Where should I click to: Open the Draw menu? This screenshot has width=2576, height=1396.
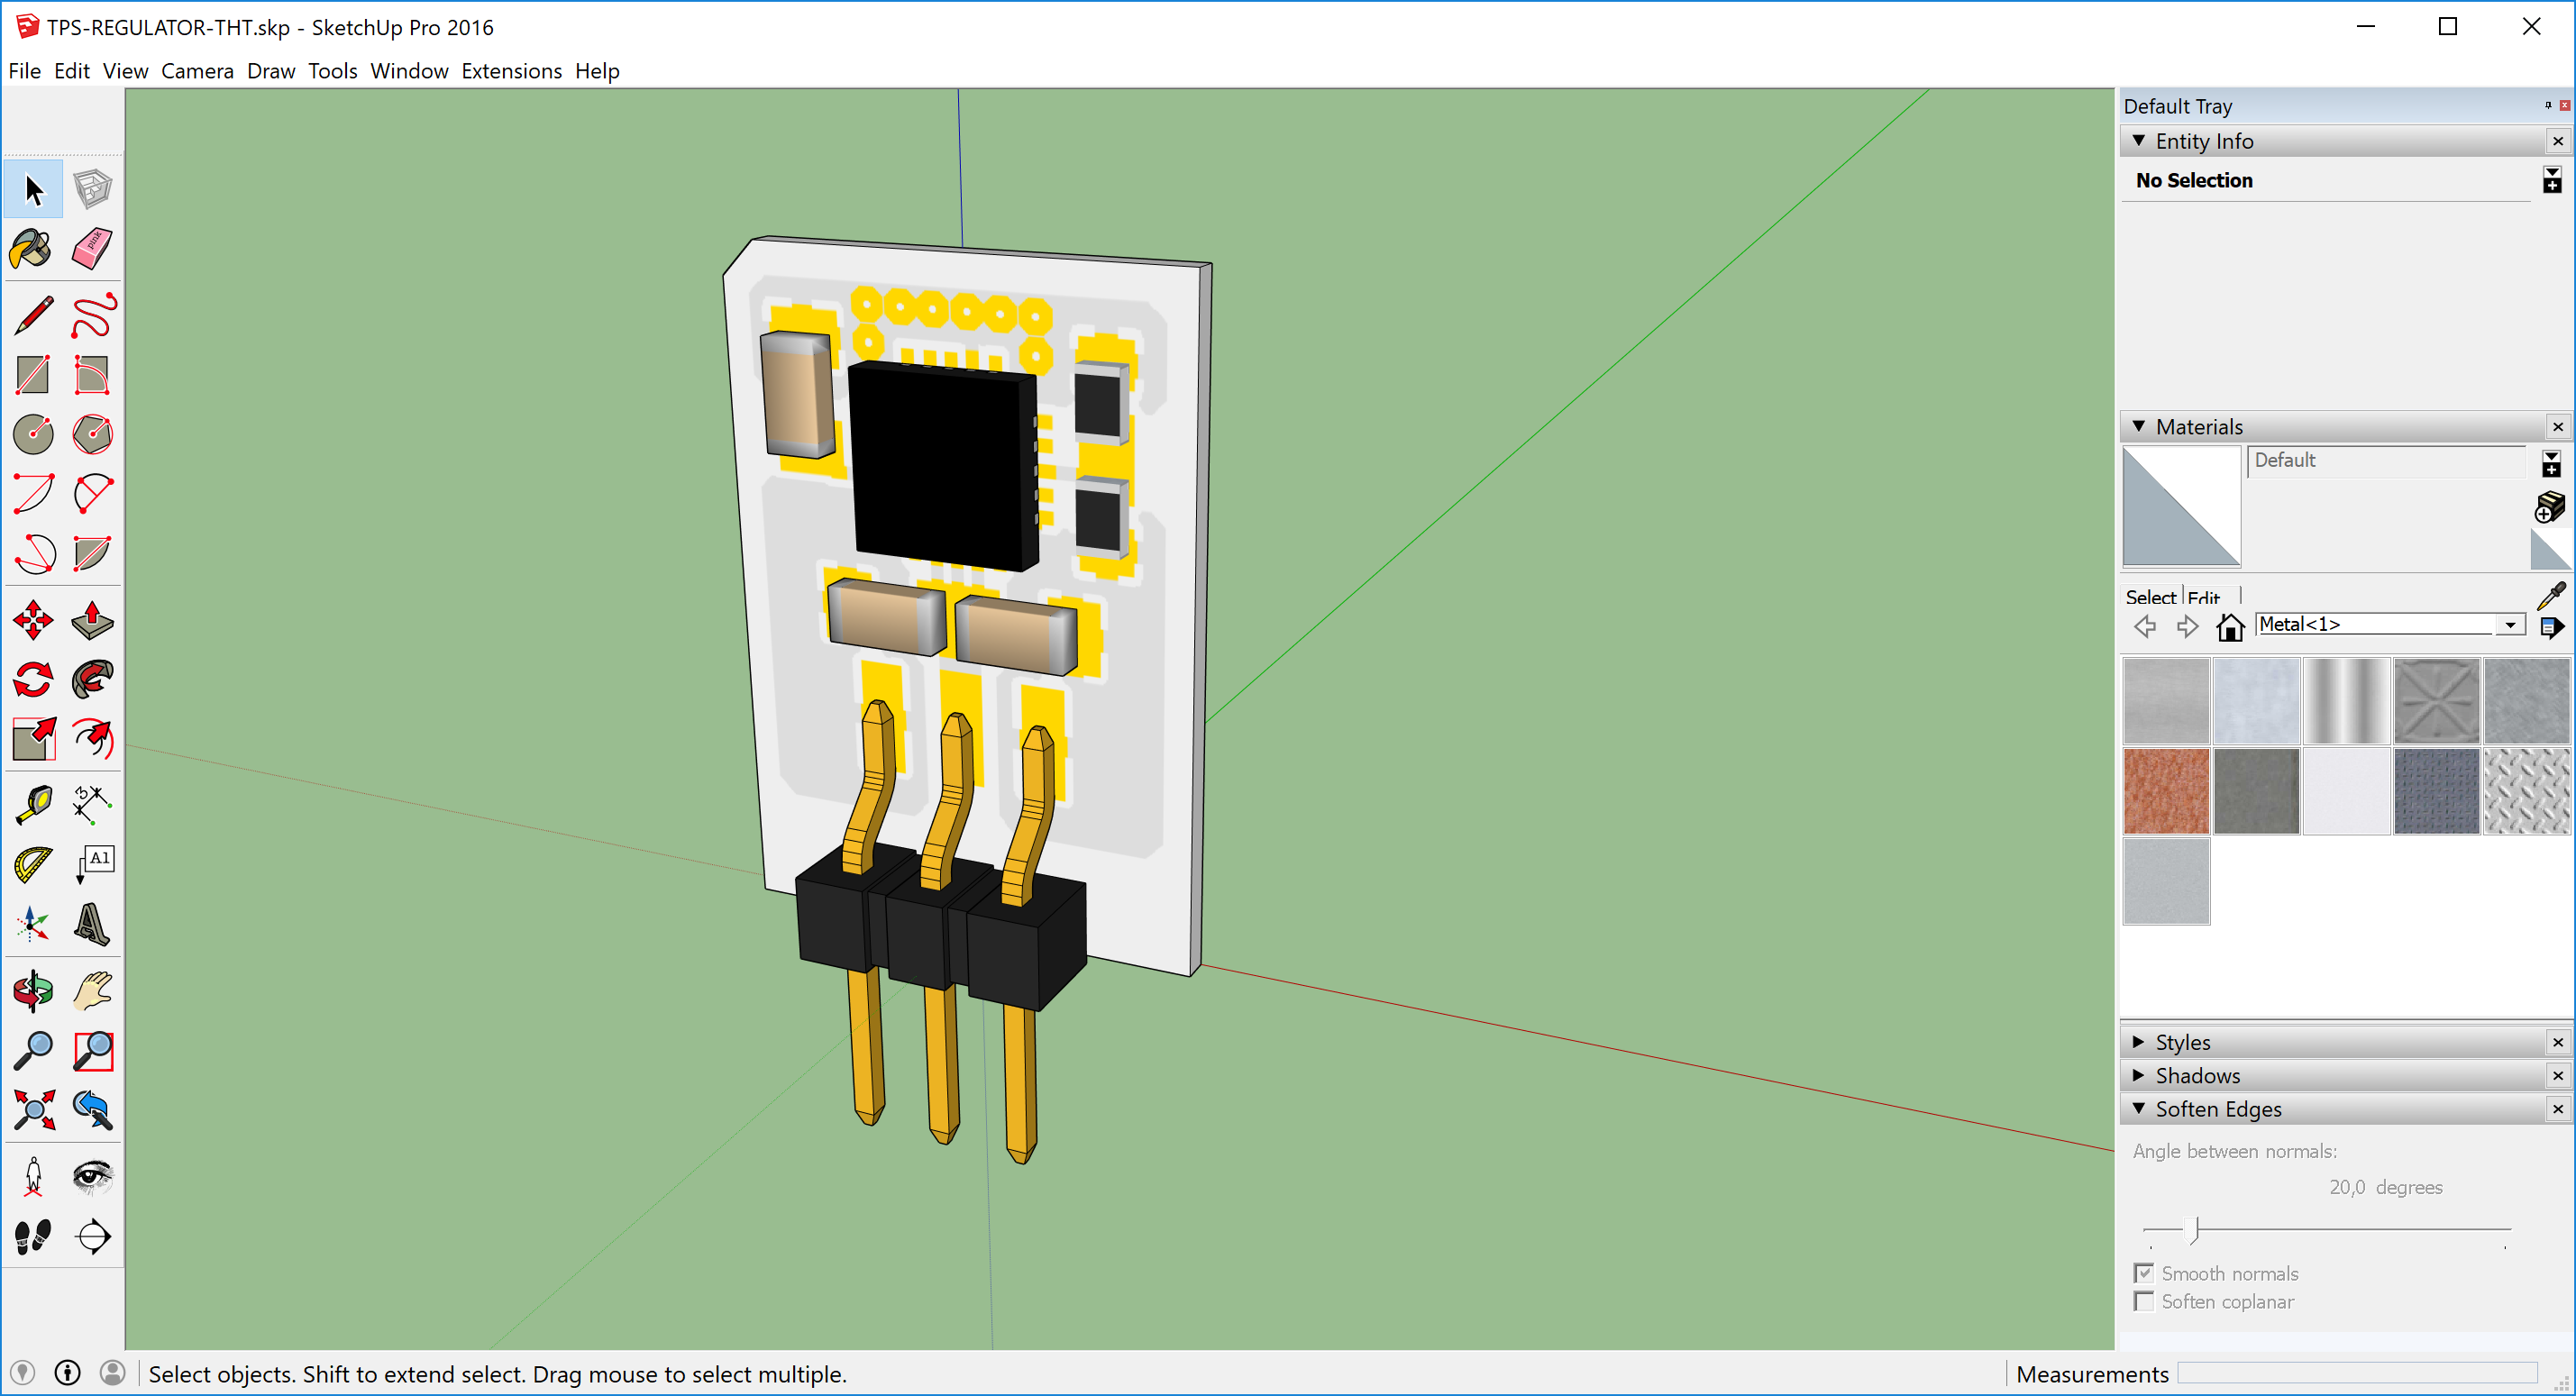pos(271,71)
